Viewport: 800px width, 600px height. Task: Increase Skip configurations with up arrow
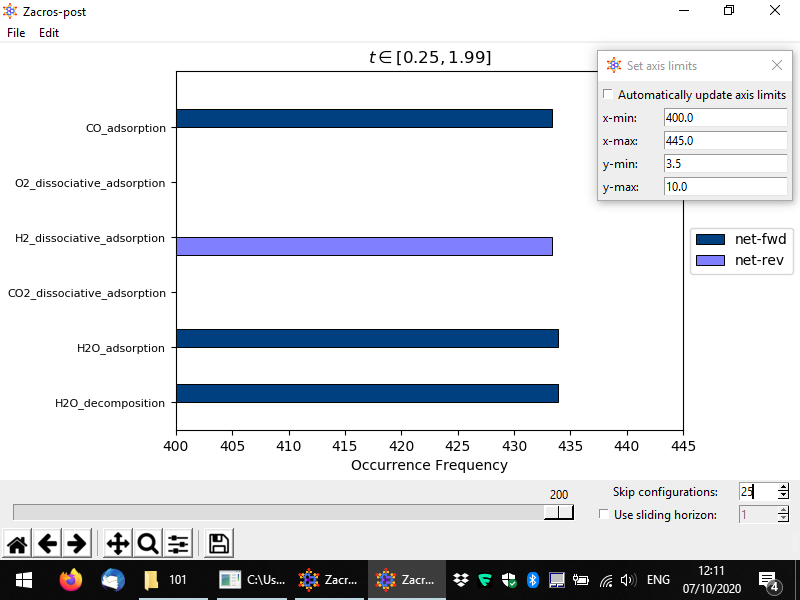(x=783, y=487)
